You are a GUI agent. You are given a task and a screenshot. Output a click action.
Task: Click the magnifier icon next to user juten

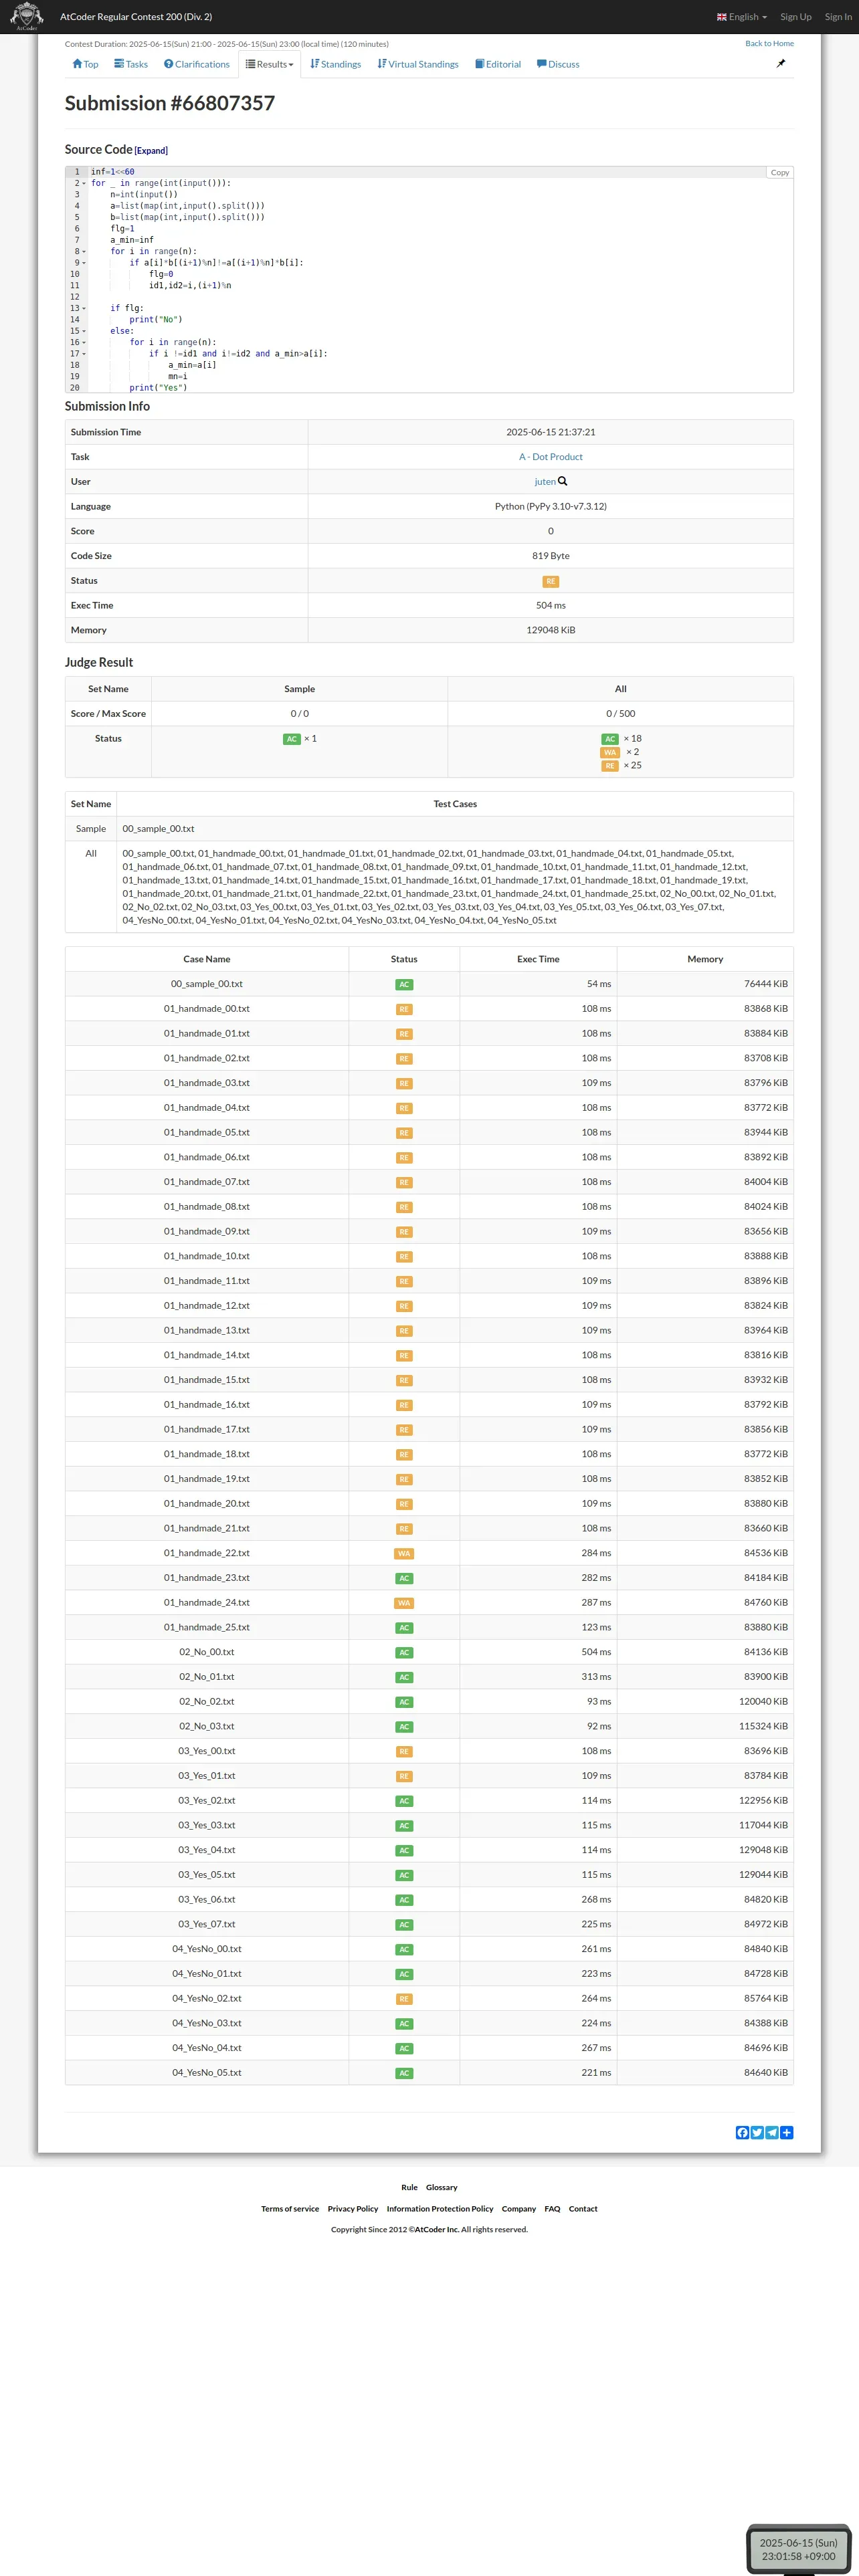tap(563, 481)
